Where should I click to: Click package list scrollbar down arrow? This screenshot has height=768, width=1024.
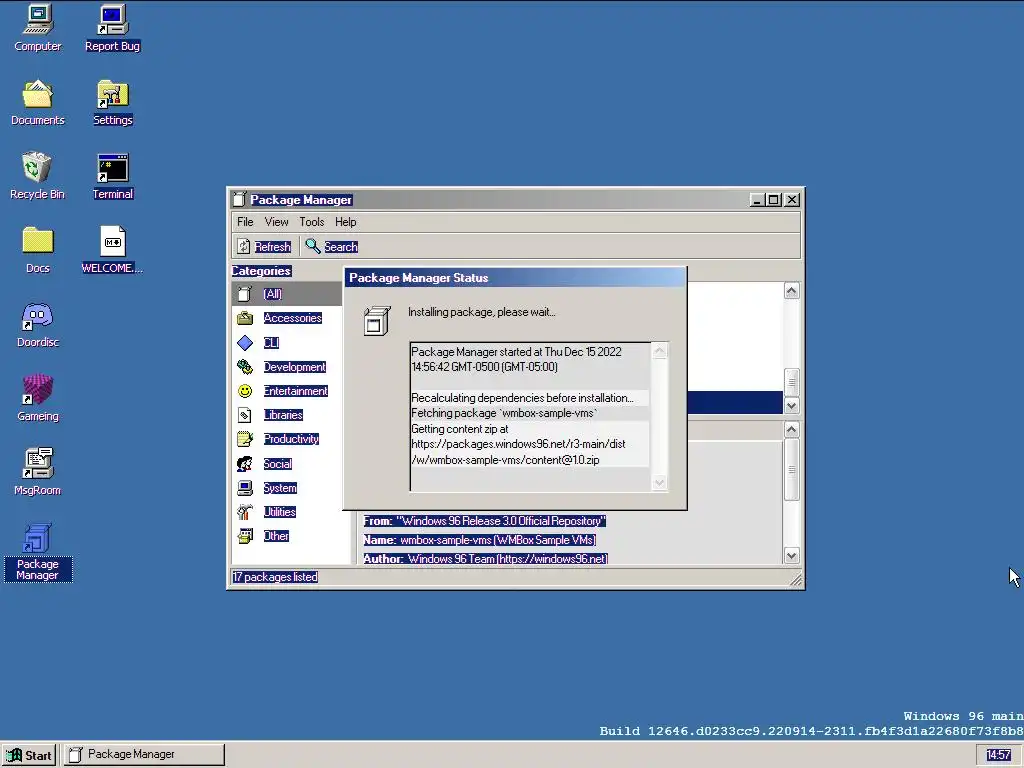792,406
